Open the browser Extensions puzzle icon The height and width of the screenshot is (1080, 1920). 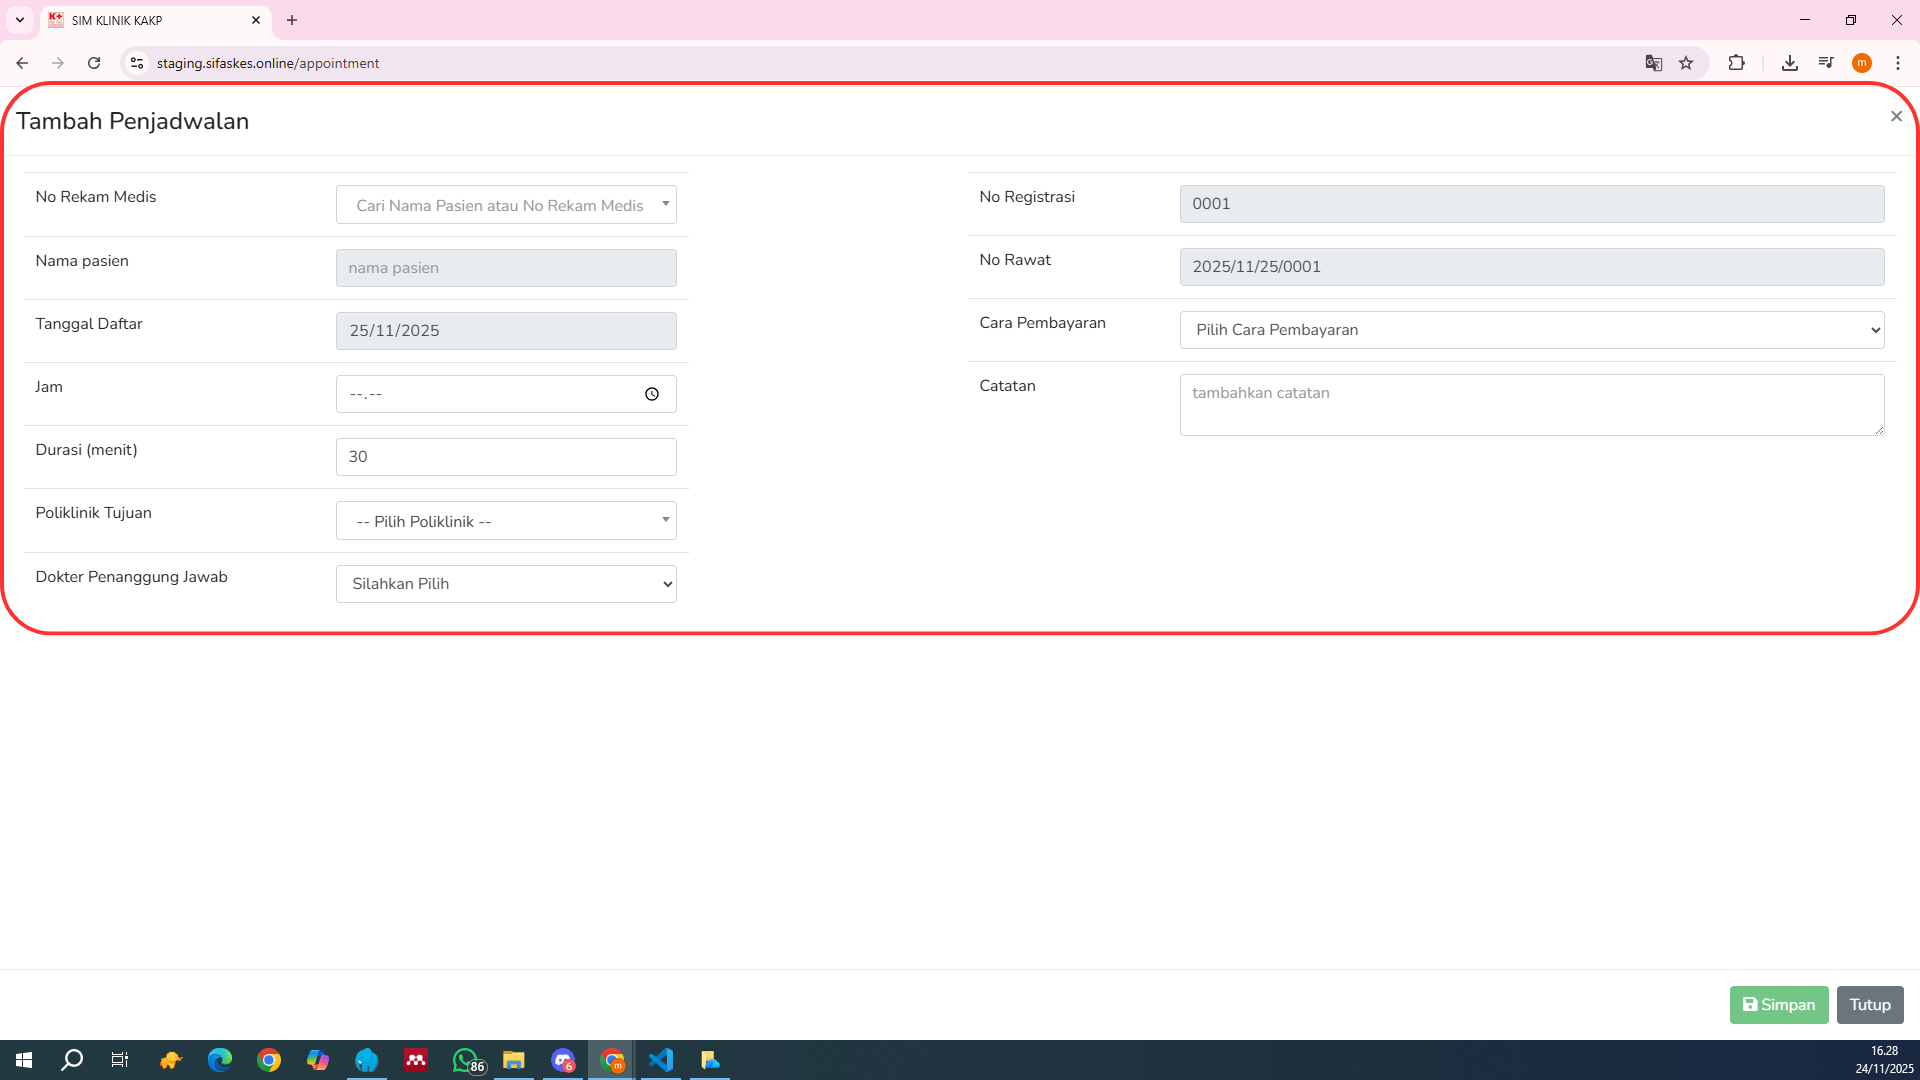click(1736, 63)
